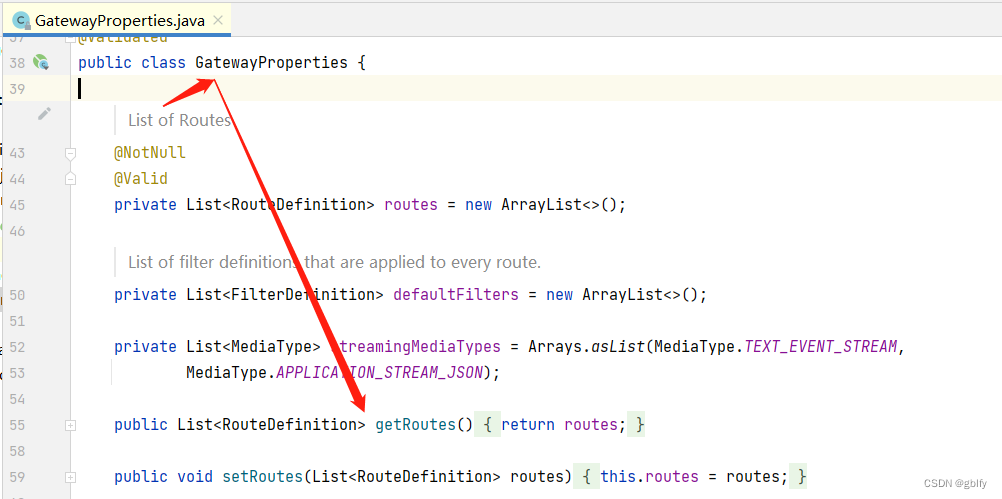1002x499 pixels.
Task: Collapse fold marker at line 43
Action: click(70, 153)
